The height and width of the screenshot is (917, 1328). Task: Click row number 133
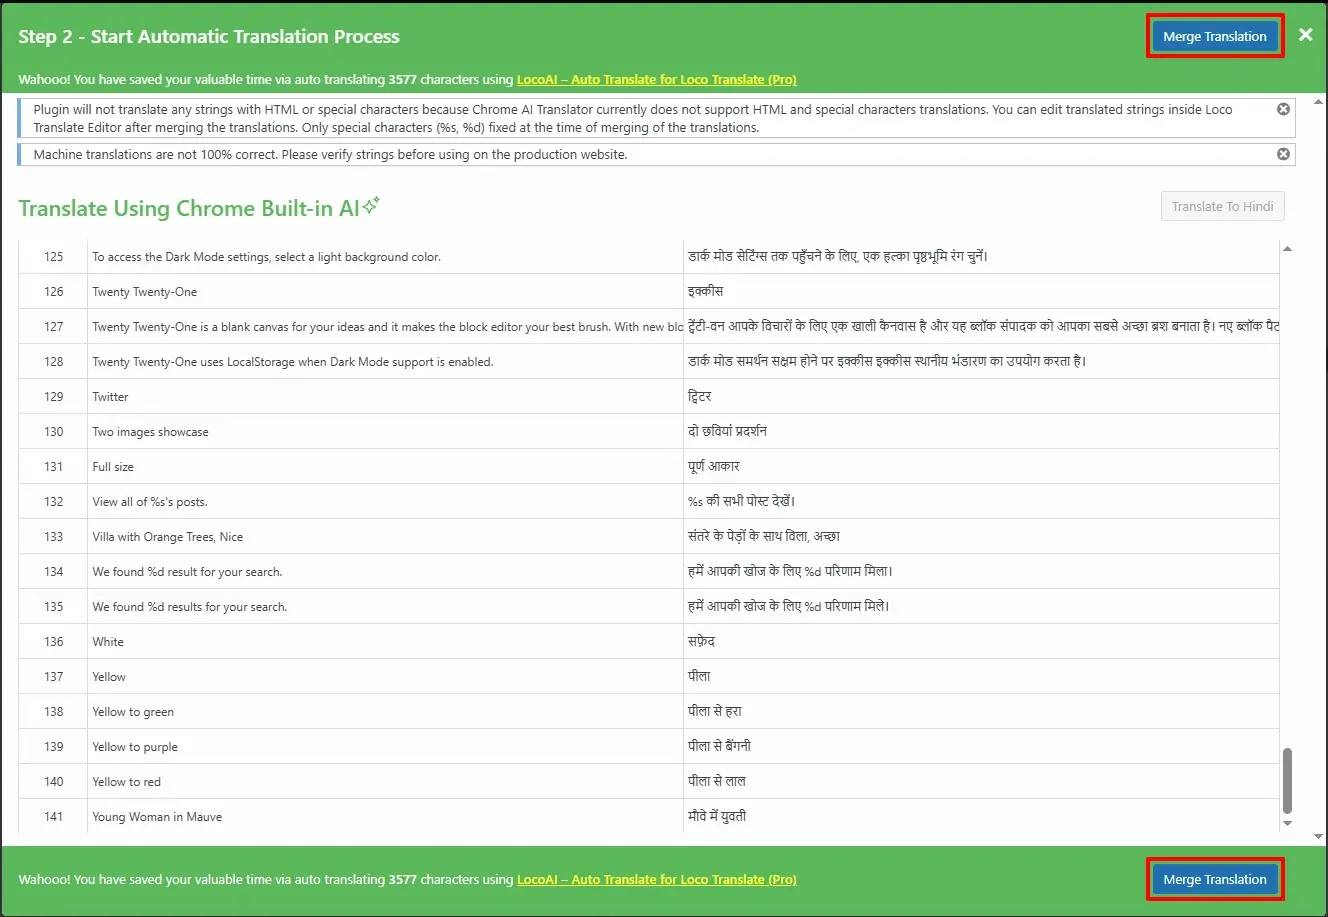(54, 537)
